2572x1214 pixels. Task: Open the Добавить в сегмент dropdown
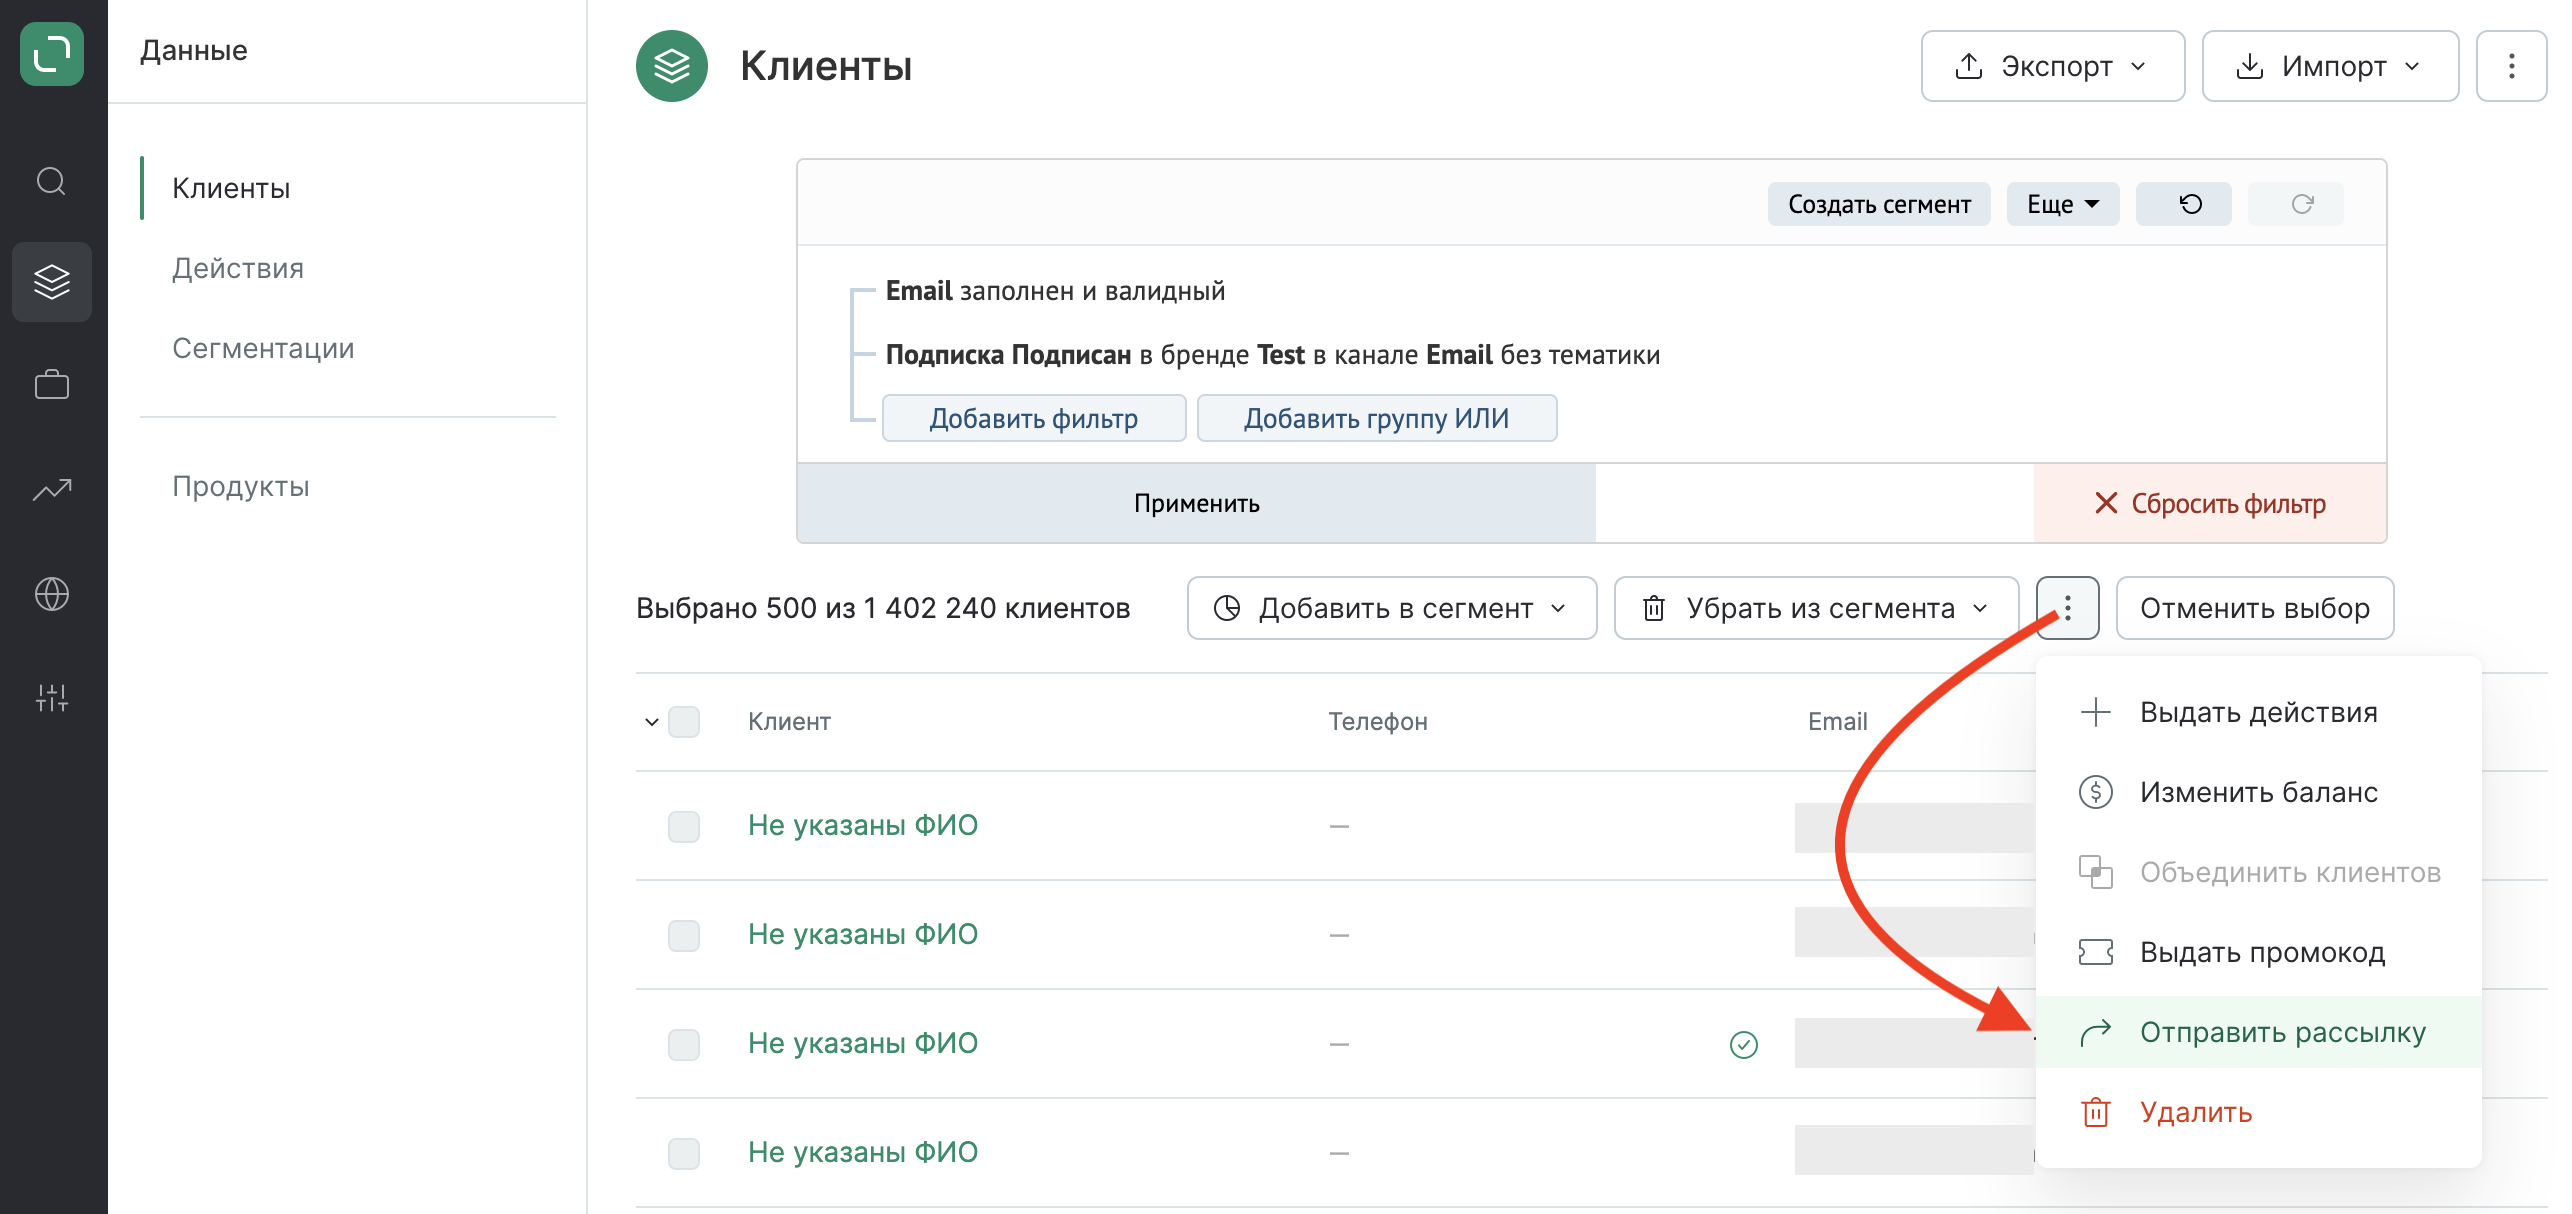1391,608
